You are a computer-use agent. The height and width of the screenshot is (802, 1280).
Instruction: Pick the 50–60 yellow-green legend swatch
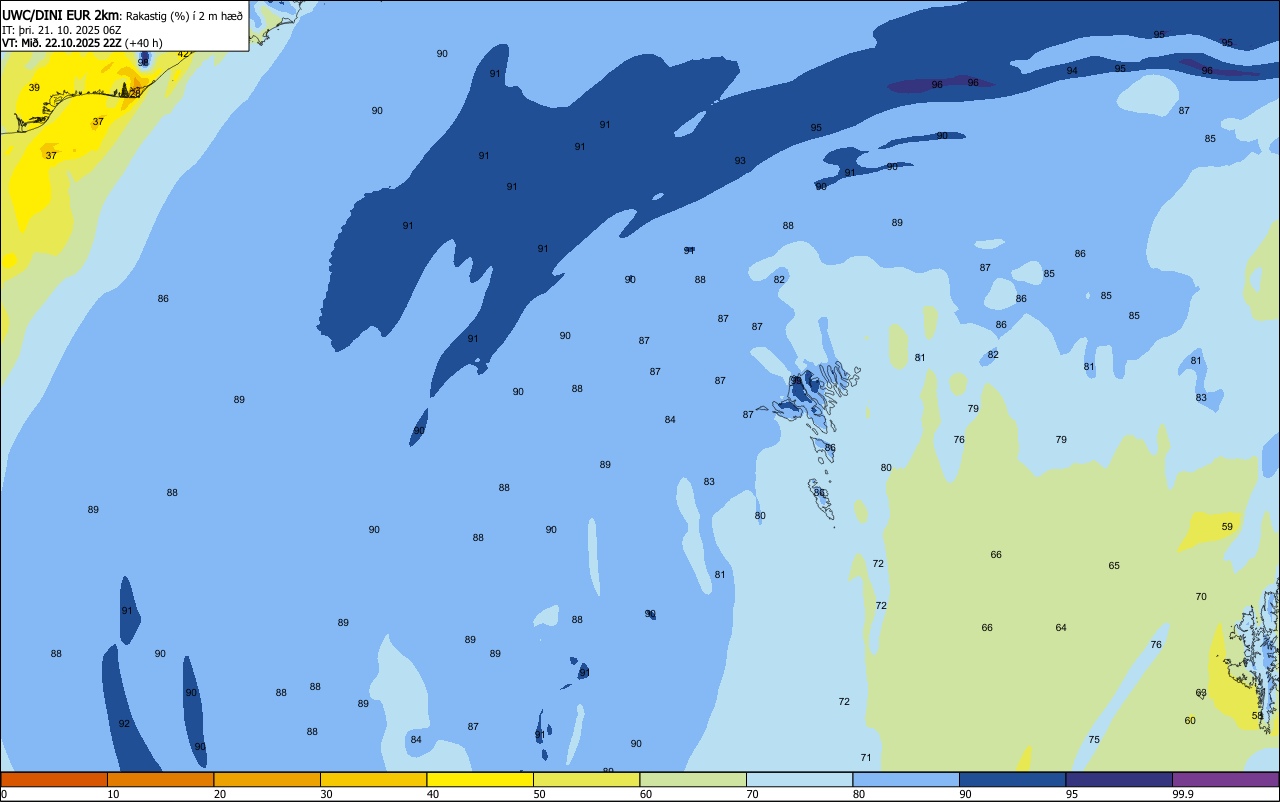tap(586, 779)
